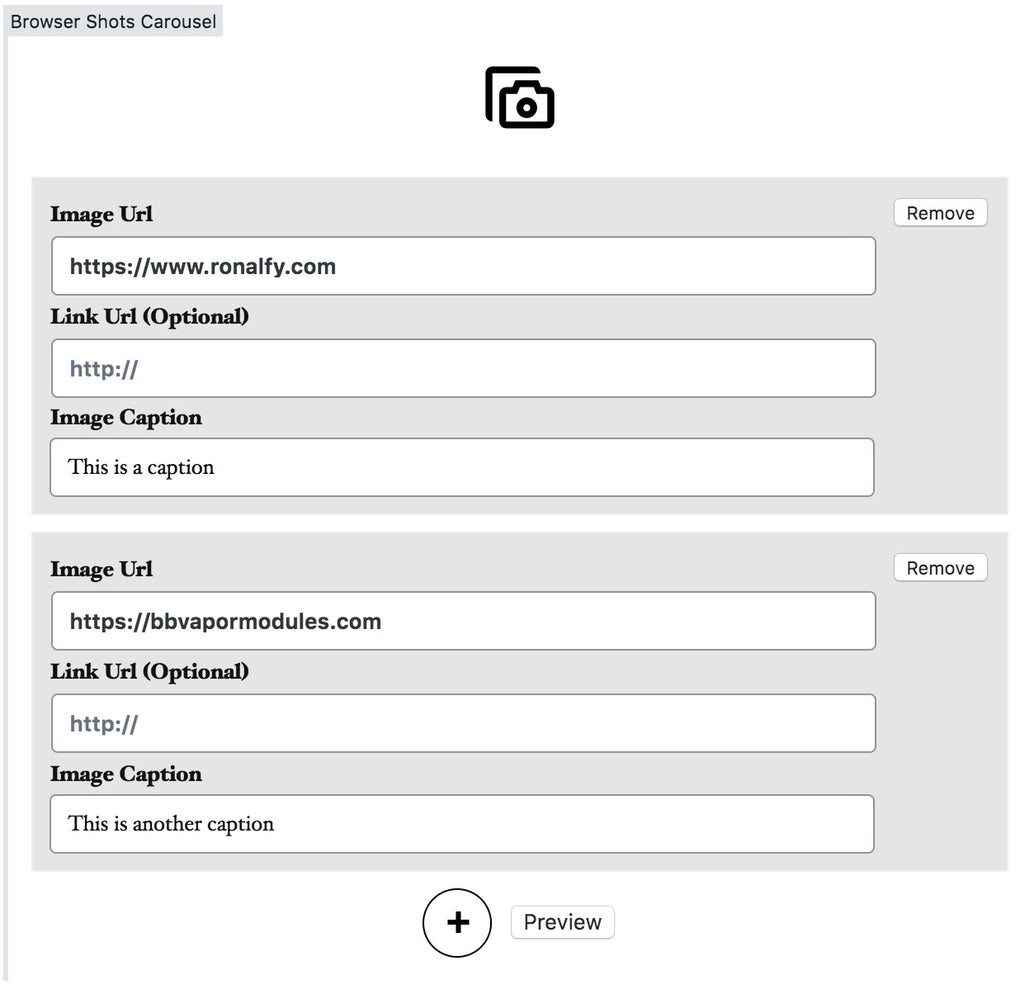Click the camera icon above the carousel fields

click(520, 97)
